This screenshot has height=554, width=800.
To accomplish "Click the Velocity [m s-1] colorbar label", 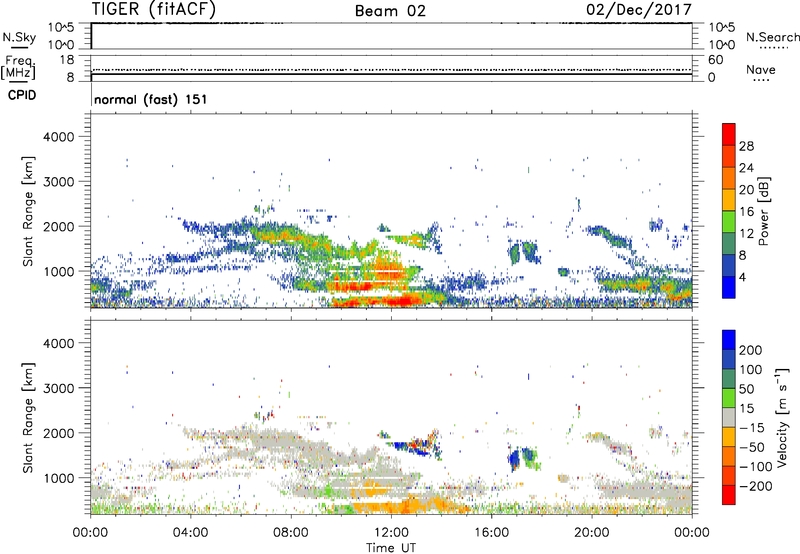I will [x=782, y=417].
